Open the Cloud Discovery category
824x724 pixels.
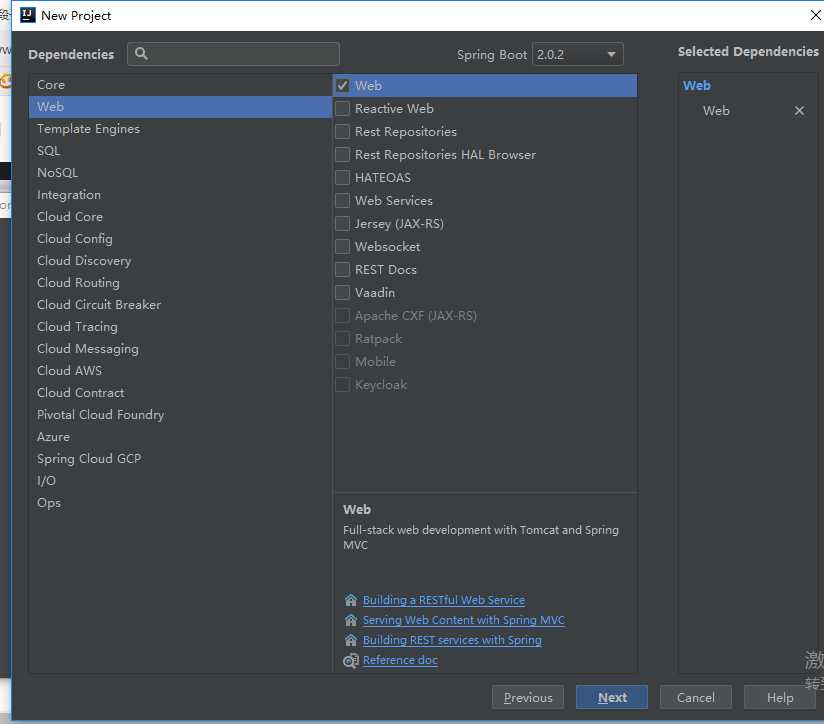(x=180, y=261)
